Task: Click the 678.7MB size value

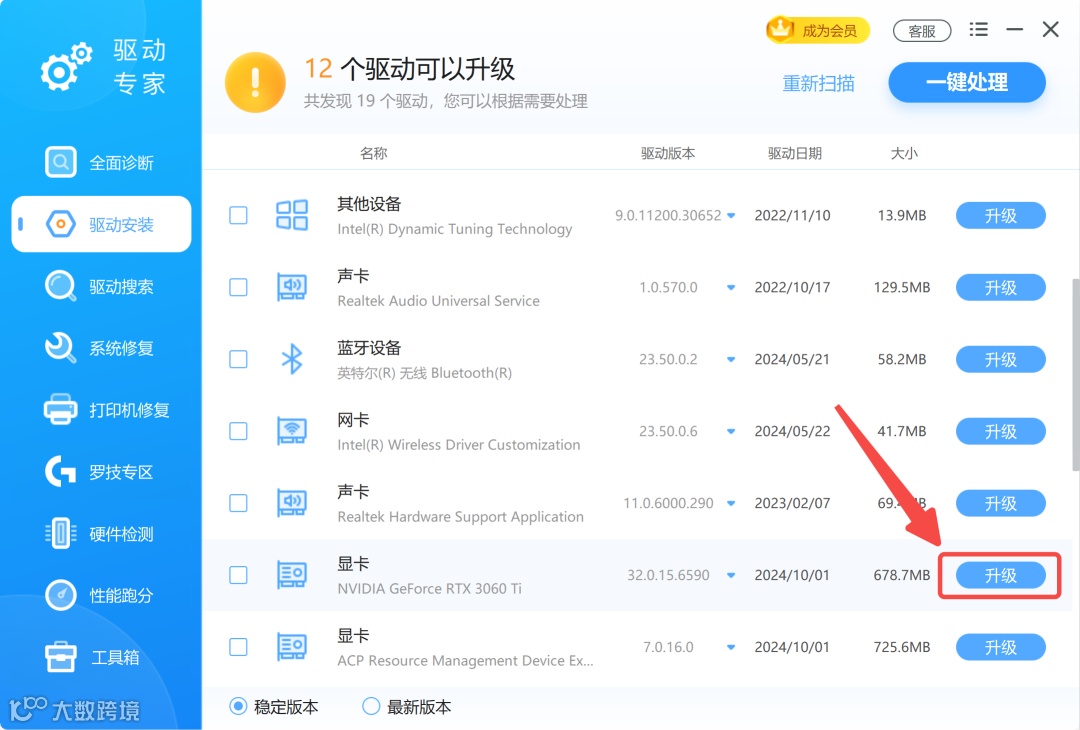Action: 902,575
